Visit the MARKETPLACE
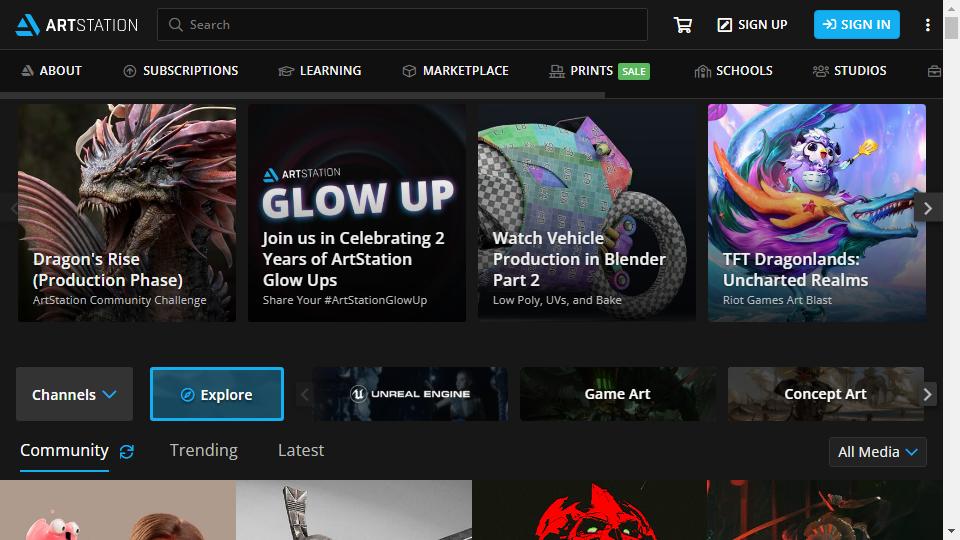The height and width of the screenshot is (540, 960). point(456,71)
